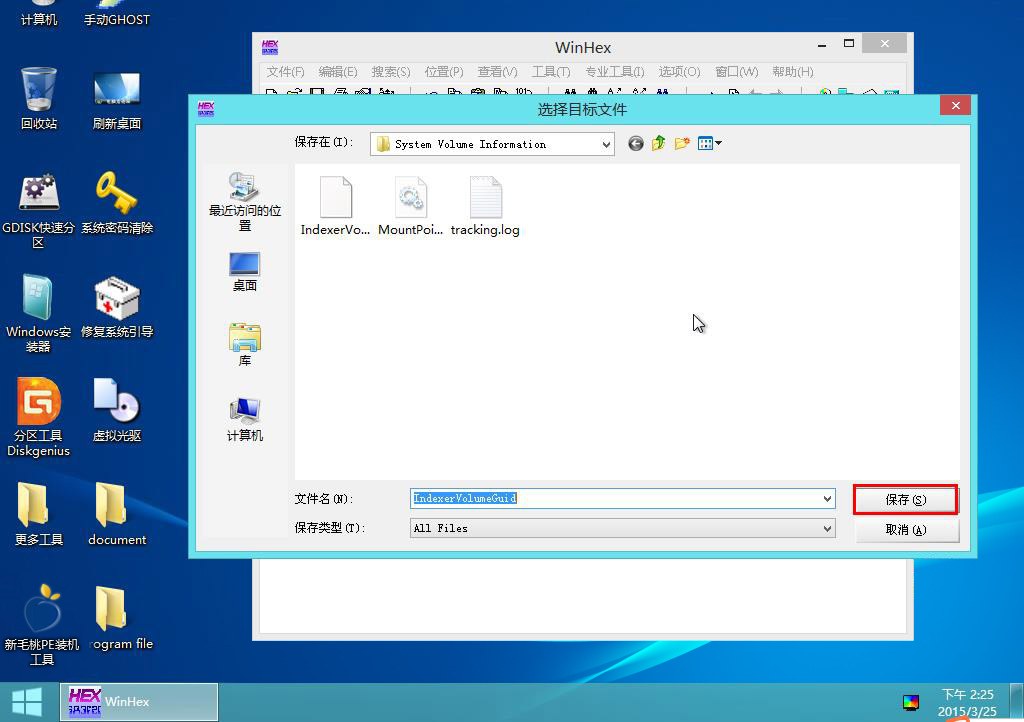Viewport: 1024px width, 722px height.
Task: Click WinHex taskbar button
Action: click(x=139, y=702)
